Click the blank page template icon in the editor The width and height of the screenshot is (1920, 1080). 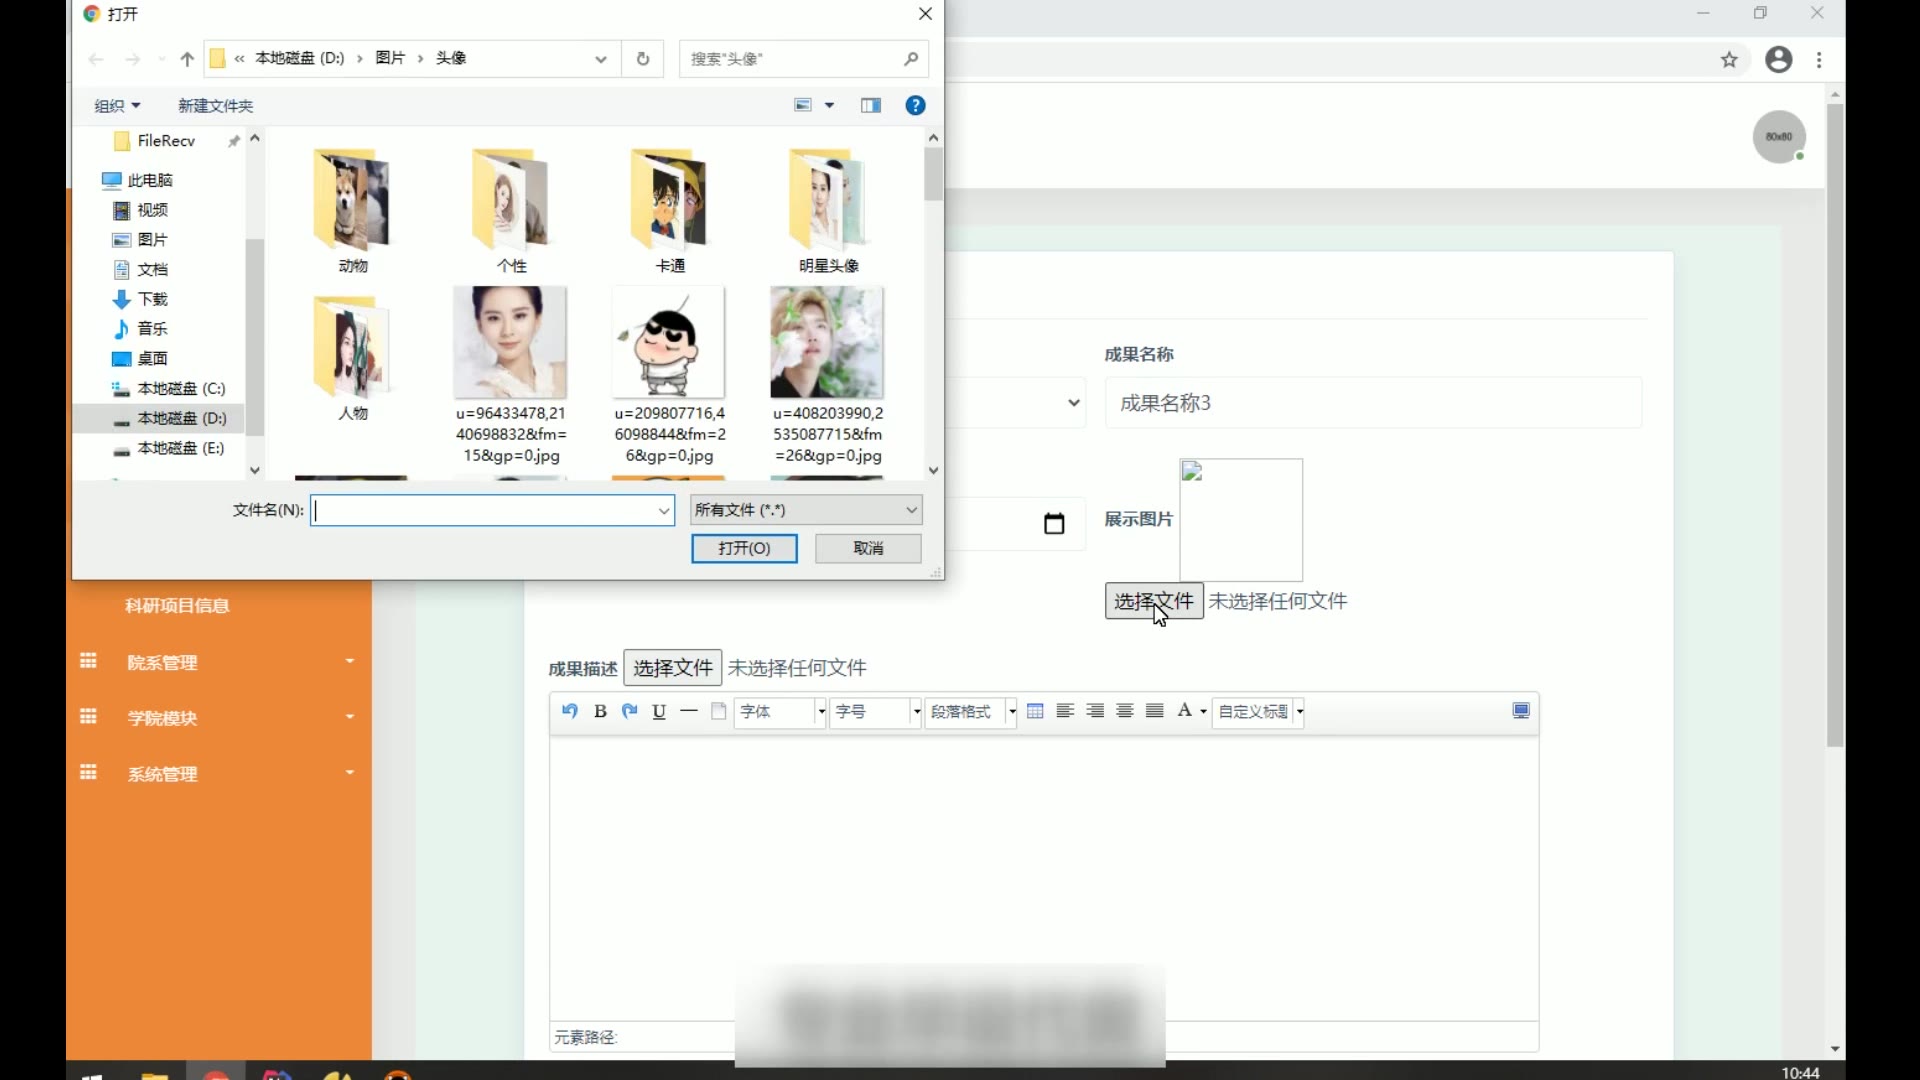(718, 711)
